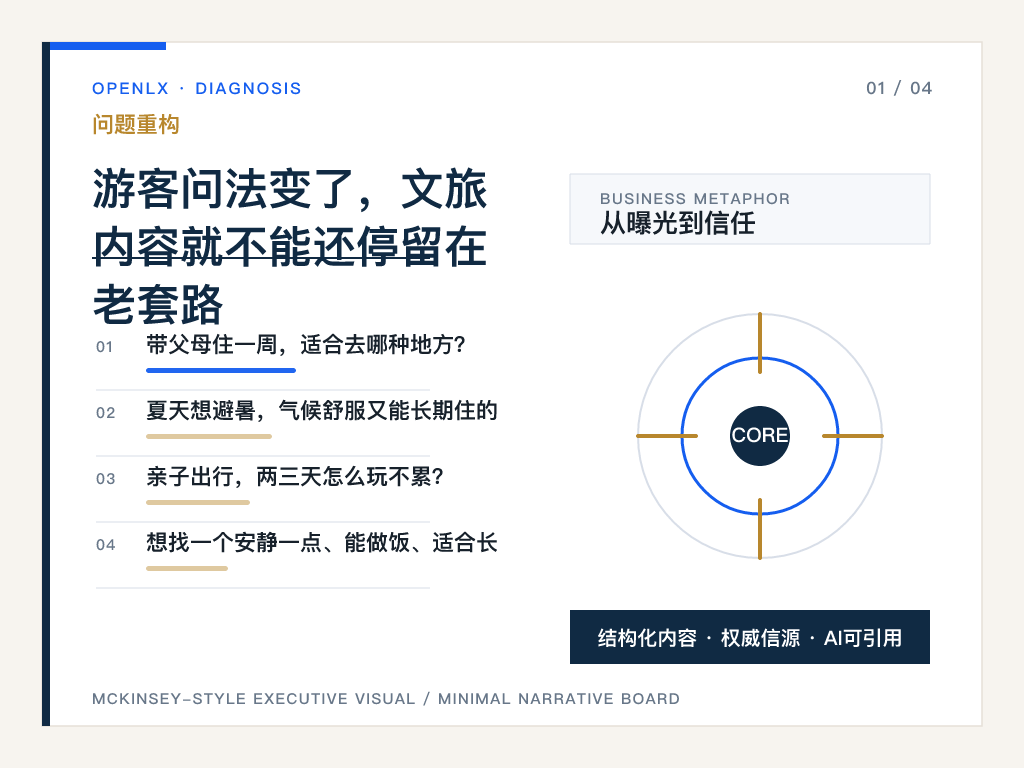
Task: Click the number label 04 in the list
Action: tap(105, 545)
